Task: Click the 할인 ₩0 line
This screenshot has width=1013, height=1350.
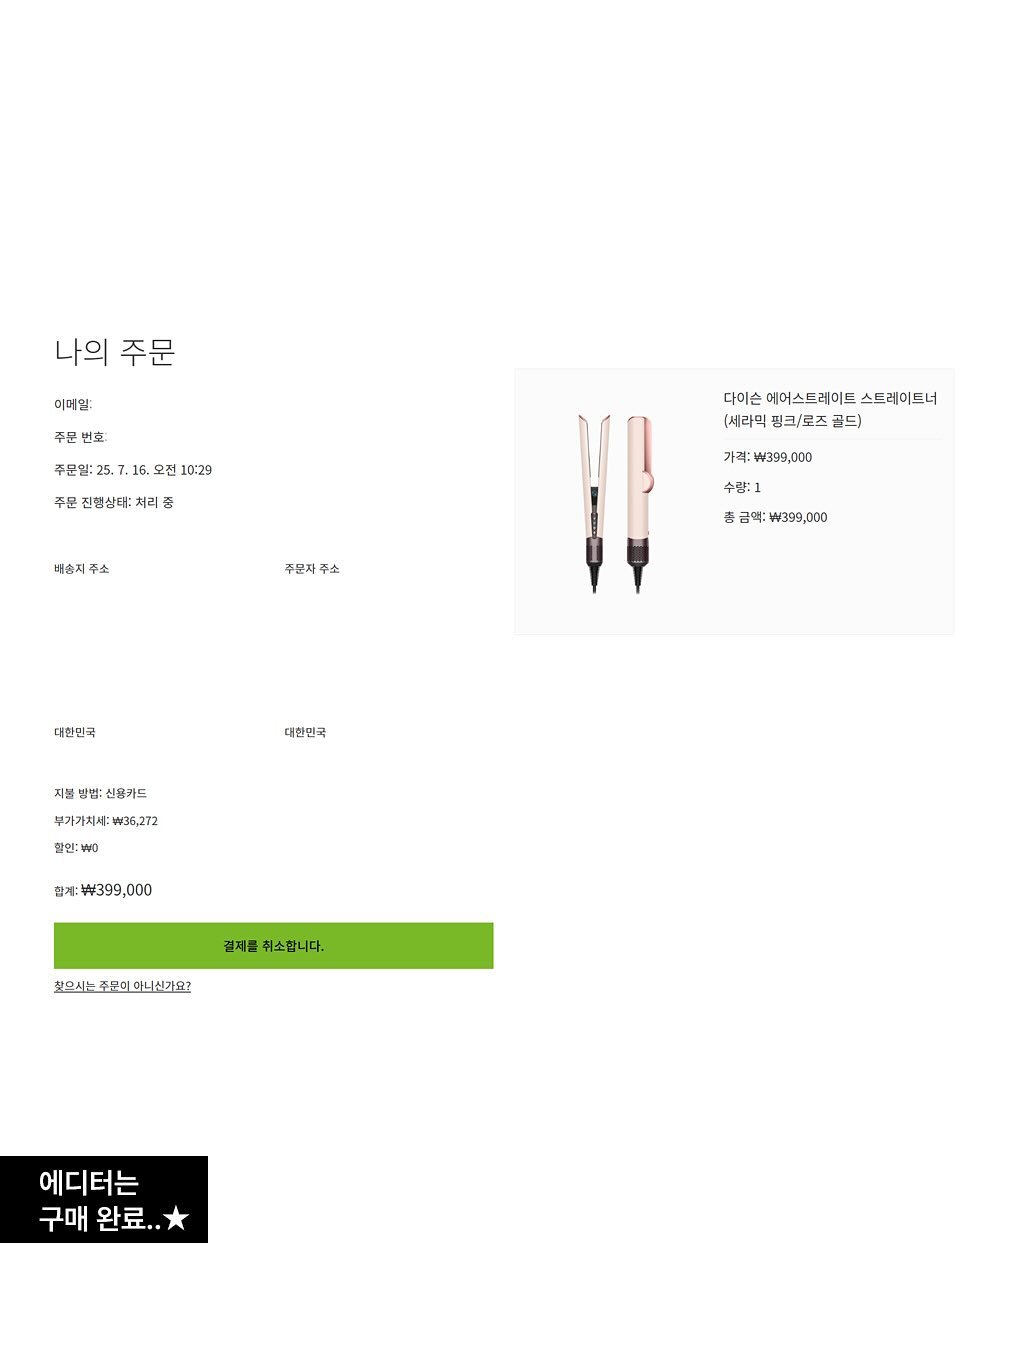Action: [76, 848]
